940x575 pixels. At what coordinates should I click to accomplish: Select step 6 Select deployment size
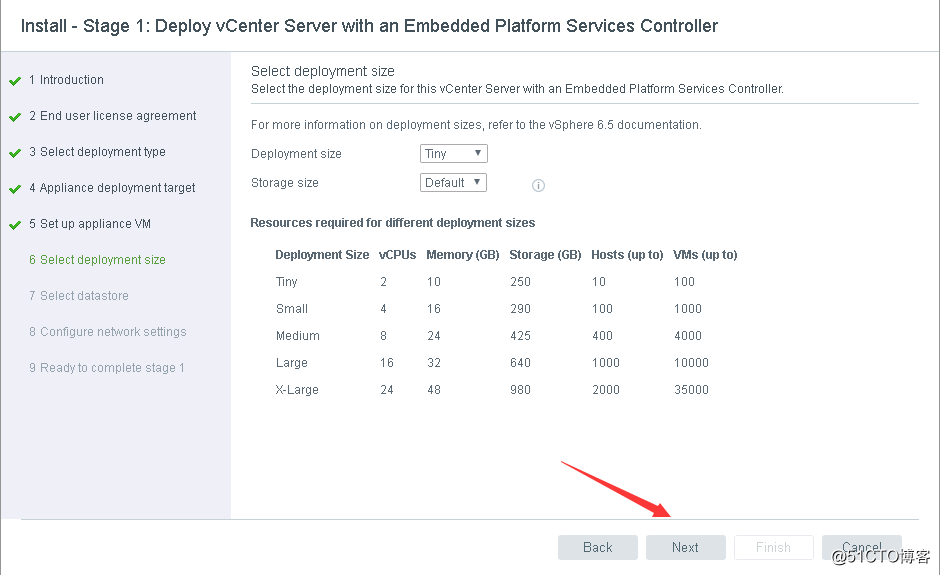[97, 260]
